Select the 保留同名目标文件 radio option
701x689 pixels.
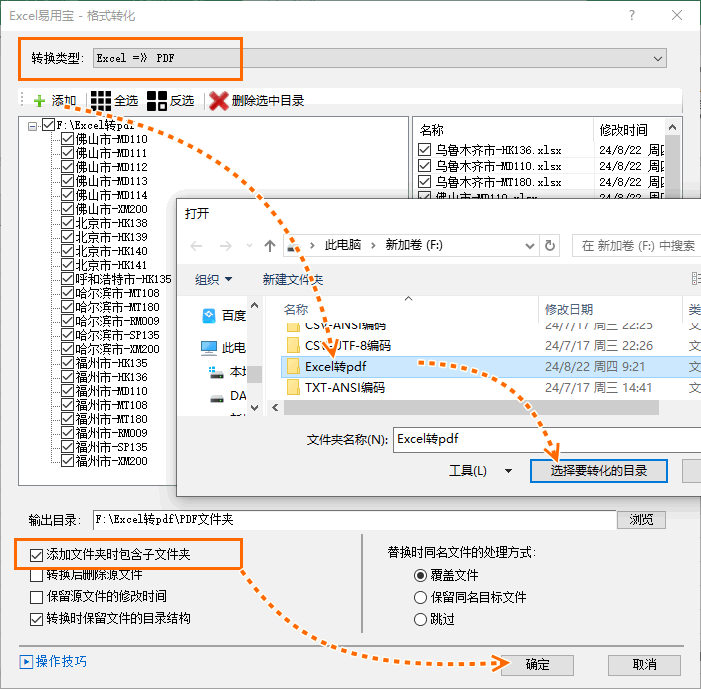[420, 597]
